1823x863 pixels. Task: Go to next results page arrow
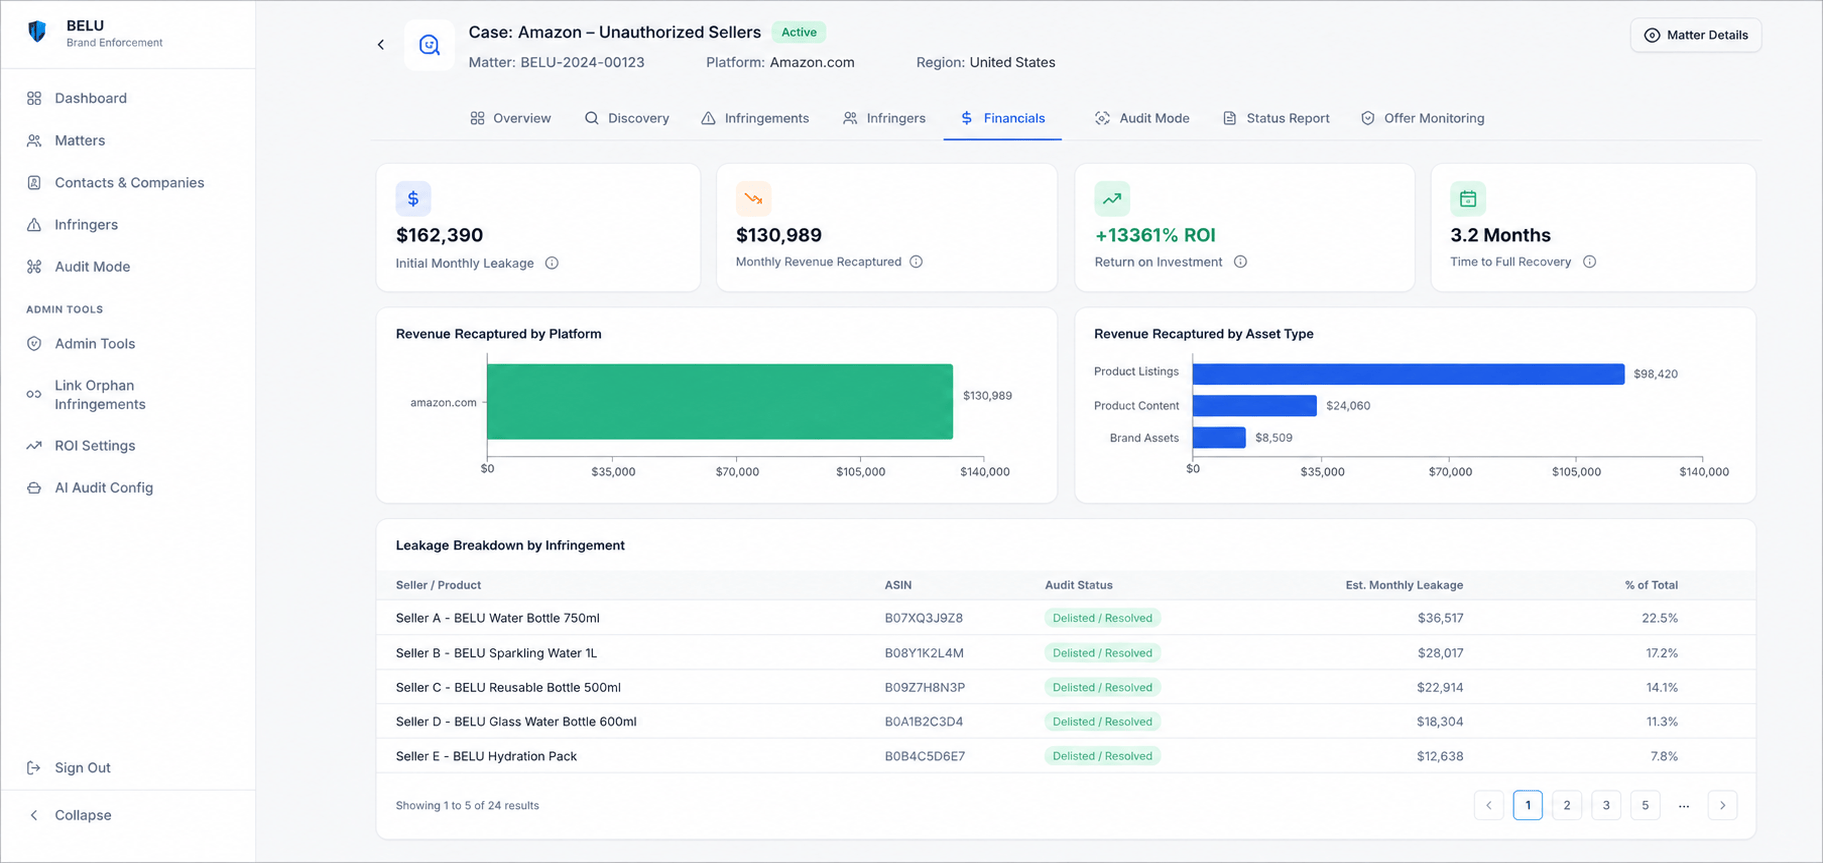pyautogui.click(x=1722, y=805)
